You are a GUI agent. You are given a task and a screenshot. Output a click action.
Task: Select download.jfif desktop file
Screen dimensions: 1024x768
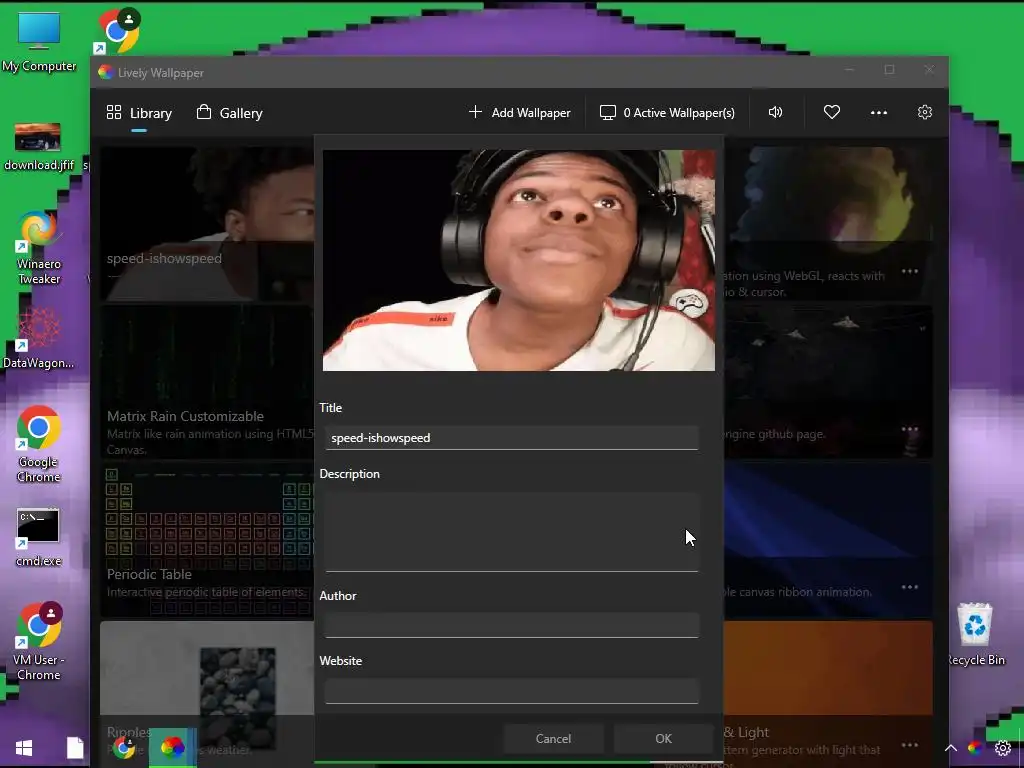pos(39,147)
